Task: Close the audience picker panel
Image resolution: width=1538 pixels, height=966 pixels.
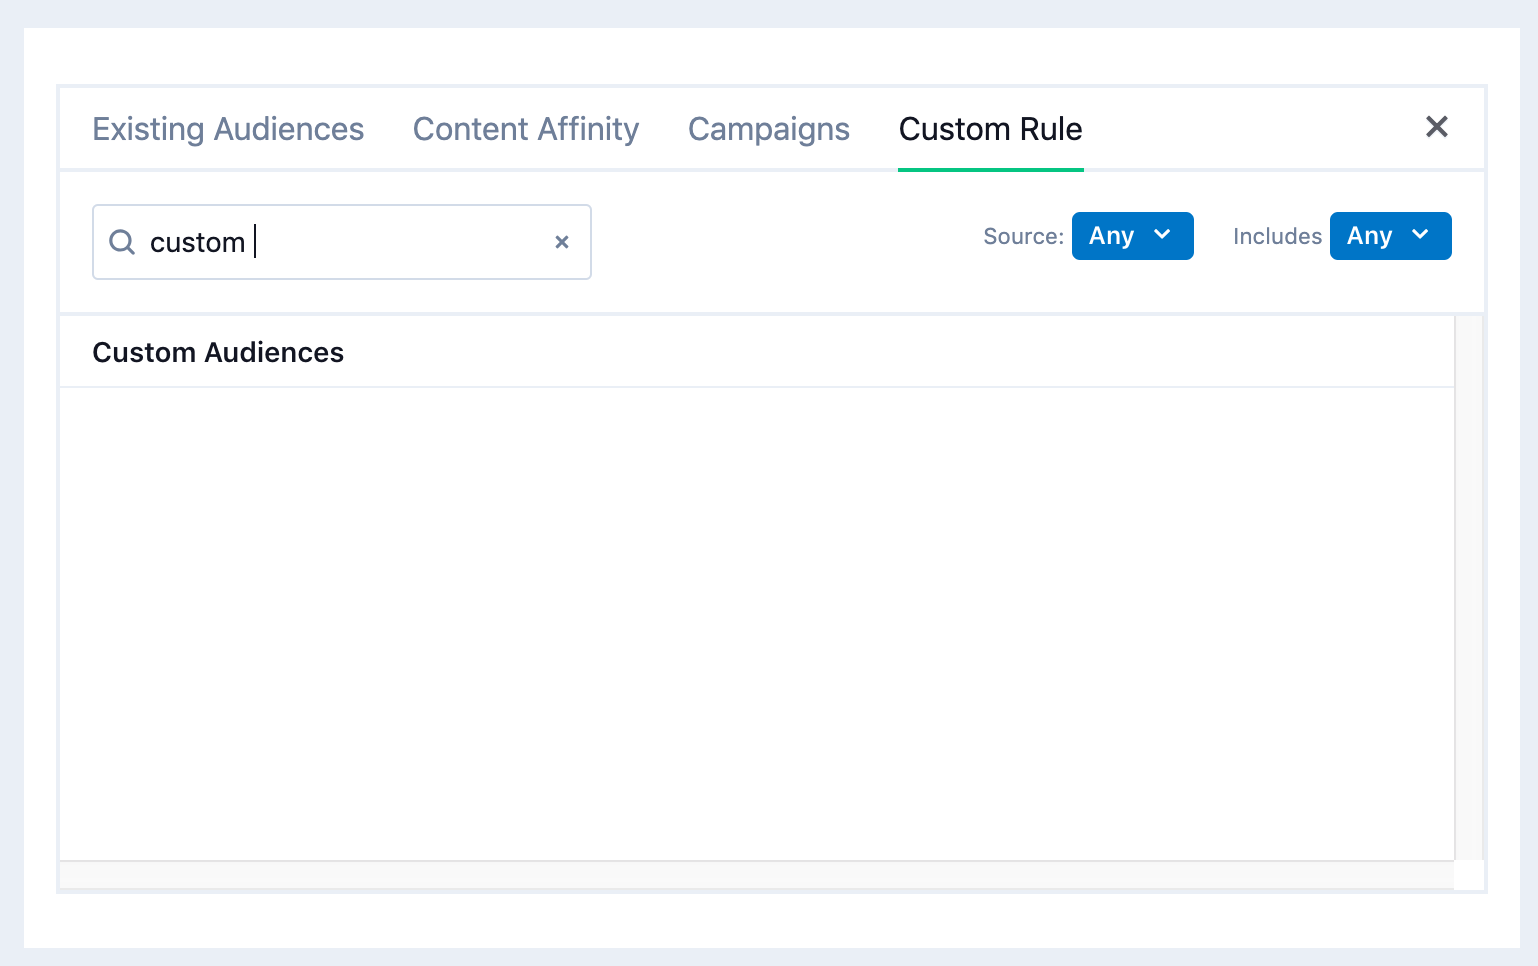Action: 1436,127
